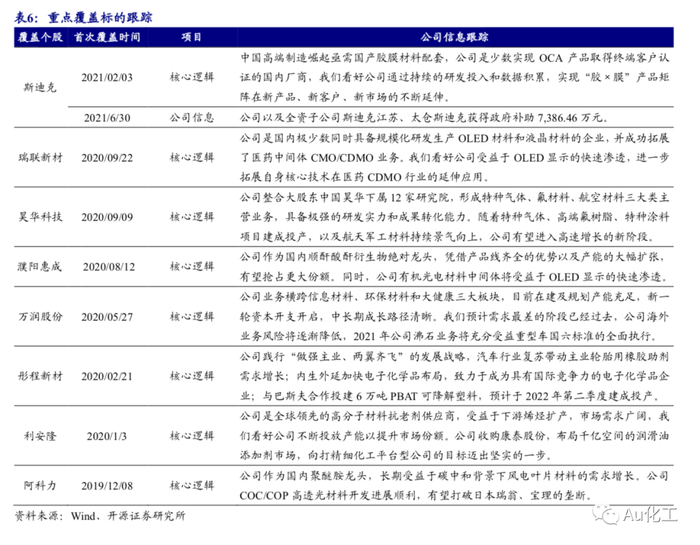Viewport: 700px width, 545px height.
Task: Click the table title '表6：重点覆盖标的跟踪'
Action: [83, 17]
